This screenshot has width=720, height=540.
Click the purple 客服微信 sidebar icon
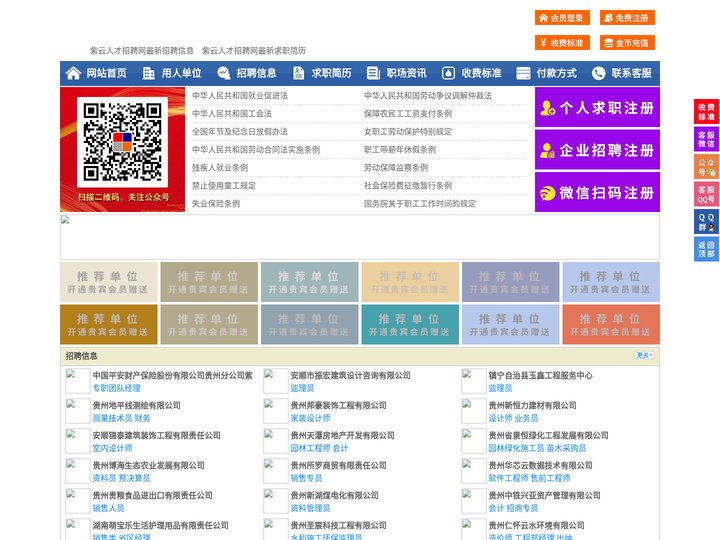[x=706, y=139]
